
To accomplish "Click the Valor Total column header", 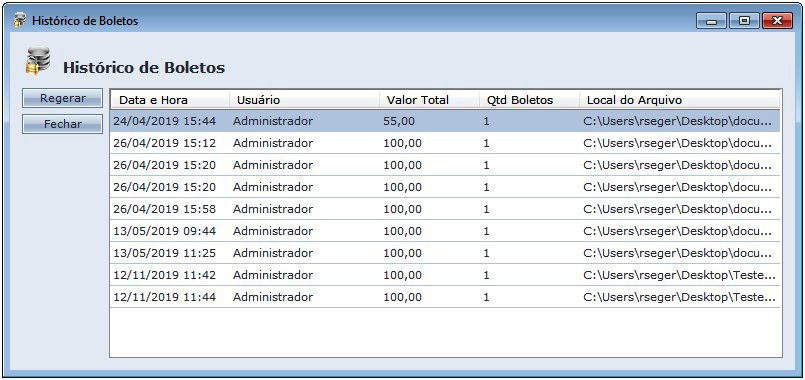I will [x=429, y=100].
